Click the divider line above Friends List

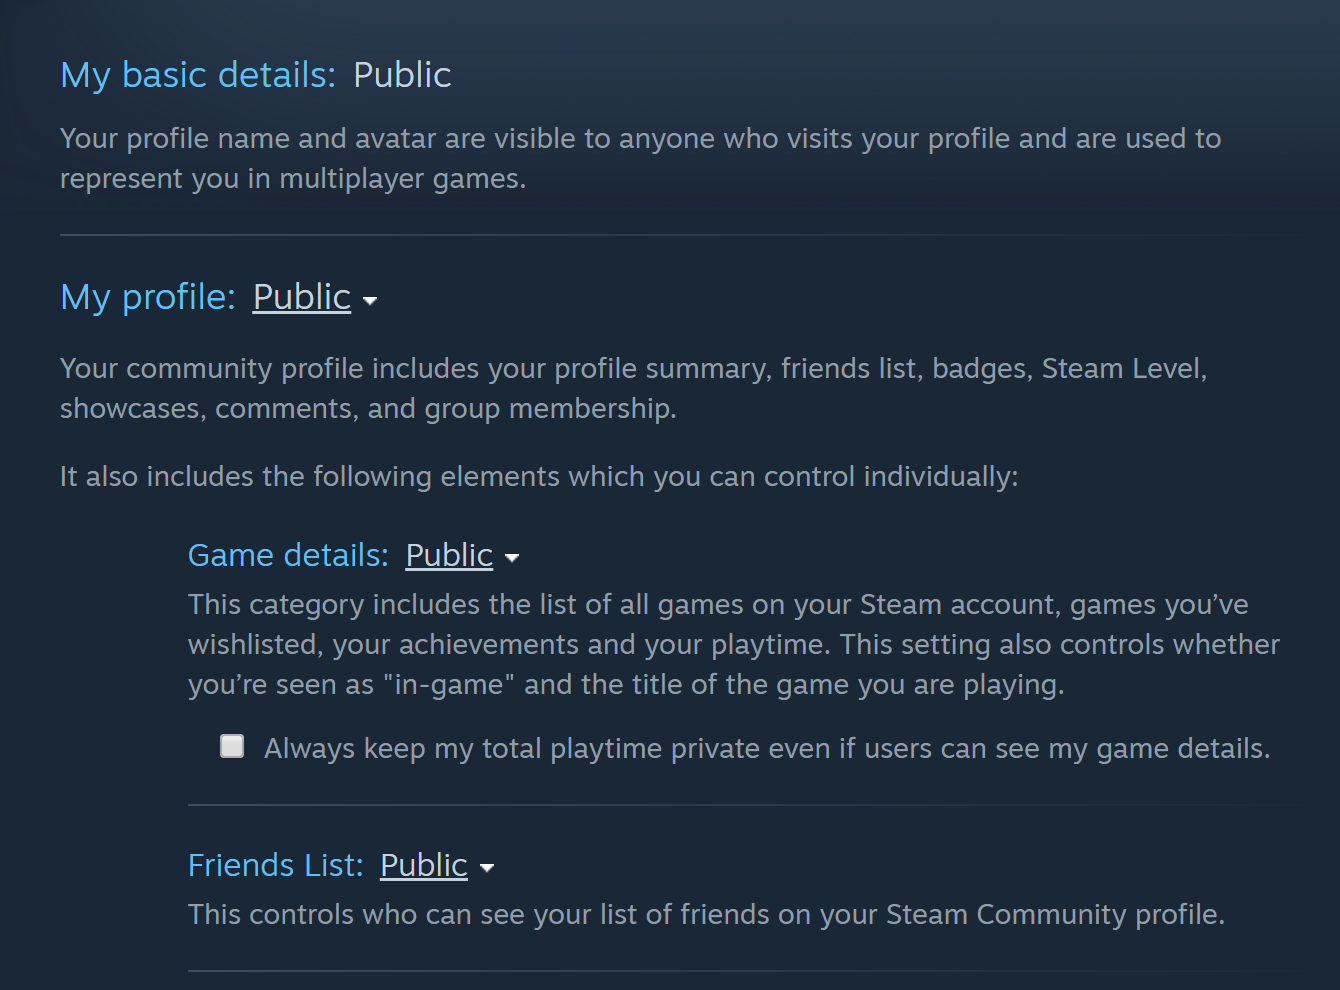pyautogui.click(x=735, y=805)
